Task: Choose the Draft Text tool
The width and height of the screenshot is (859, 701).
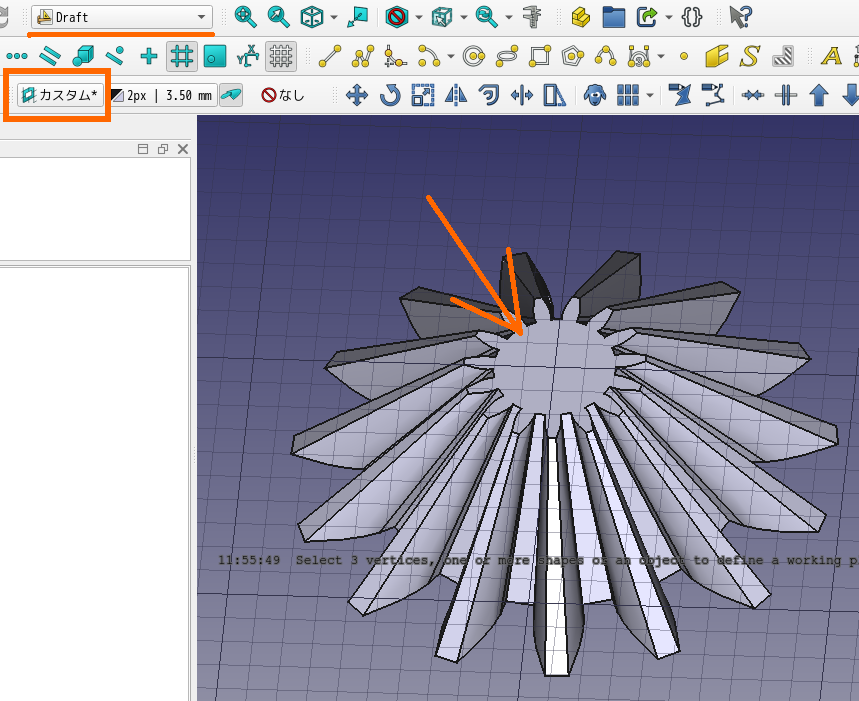Action: coord(832,56)
